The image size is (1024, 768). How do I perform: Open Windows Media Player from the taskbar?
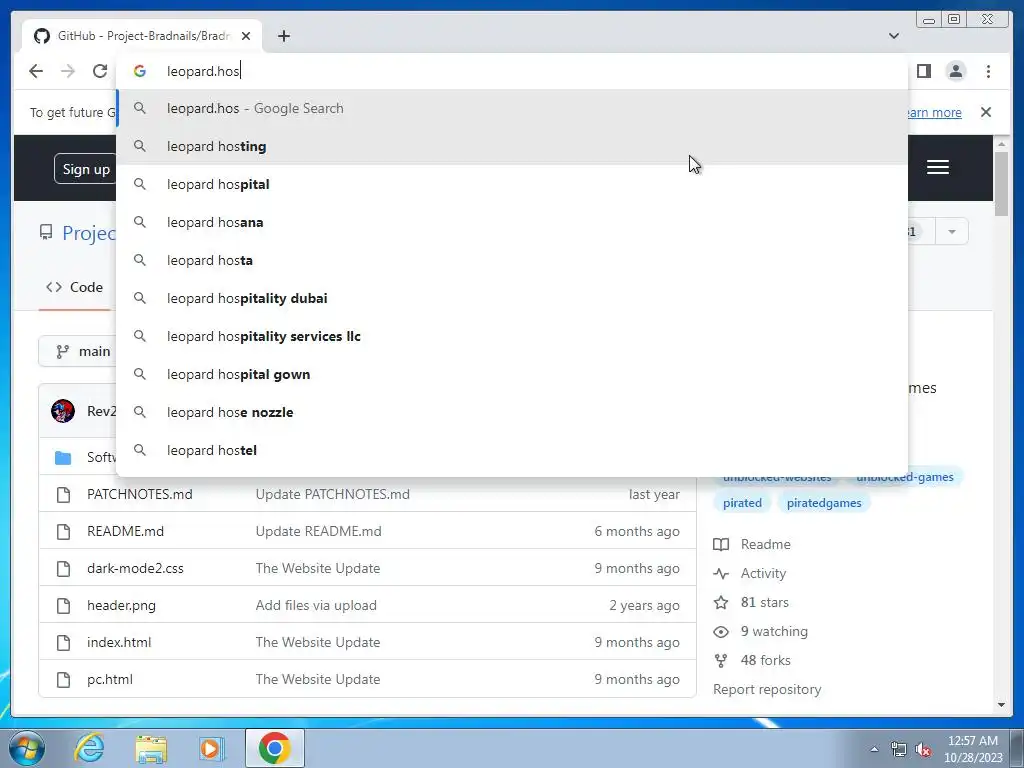[x=210, y=748]
